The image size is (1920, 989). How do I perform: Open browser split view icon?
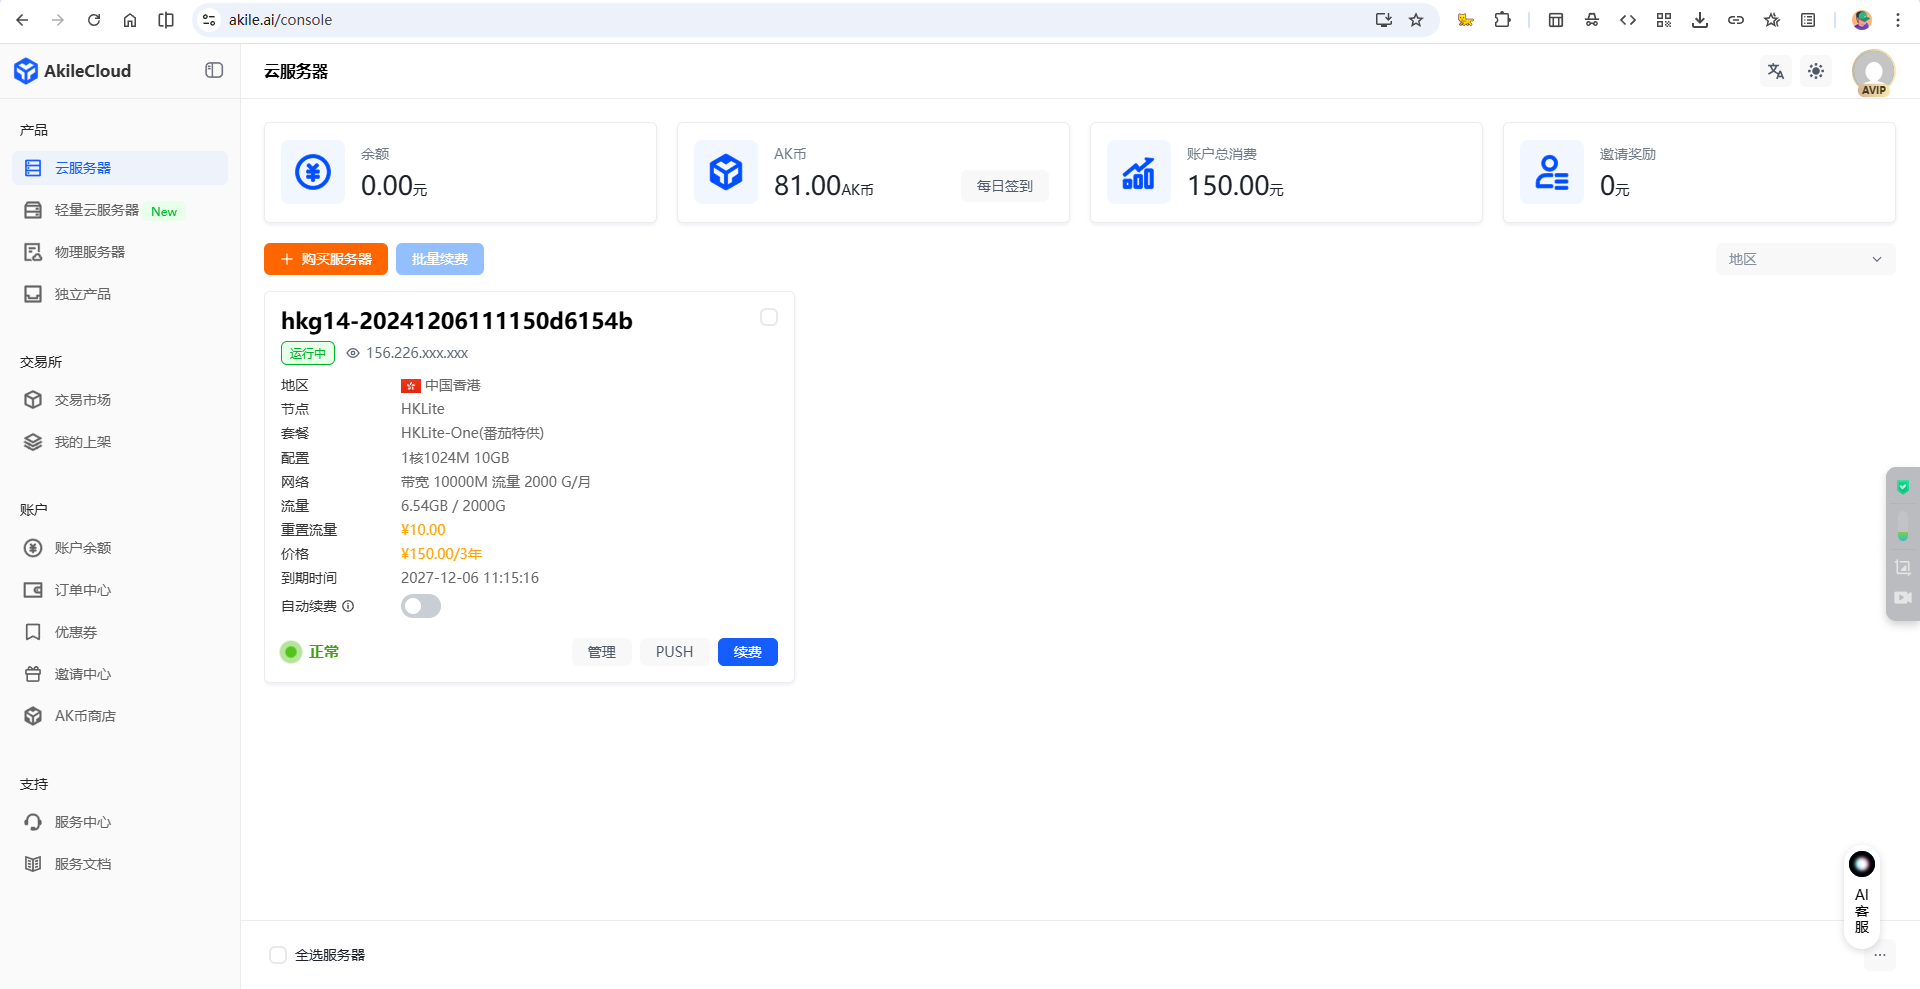click(x=166, y=20)
